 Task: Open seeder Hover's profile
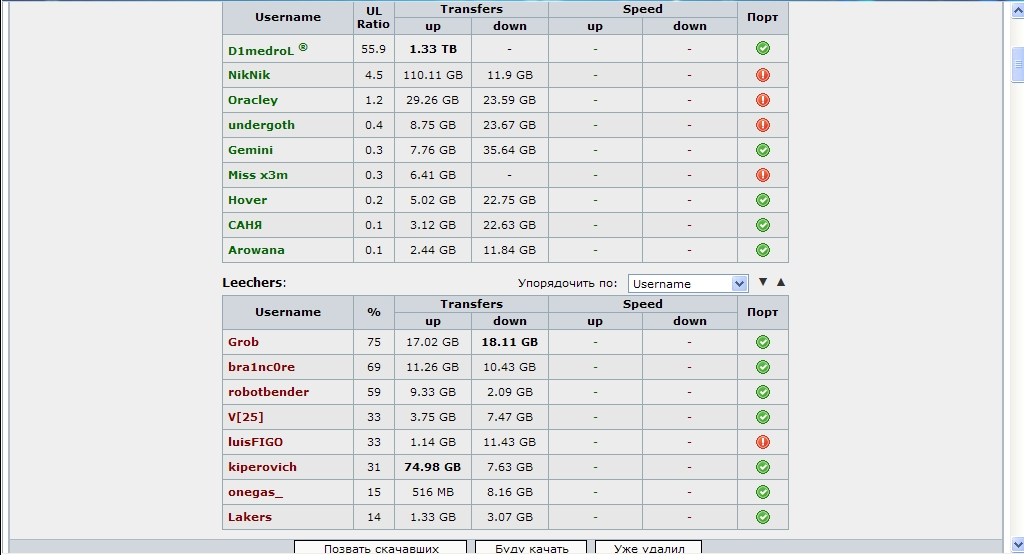point(248,200)
